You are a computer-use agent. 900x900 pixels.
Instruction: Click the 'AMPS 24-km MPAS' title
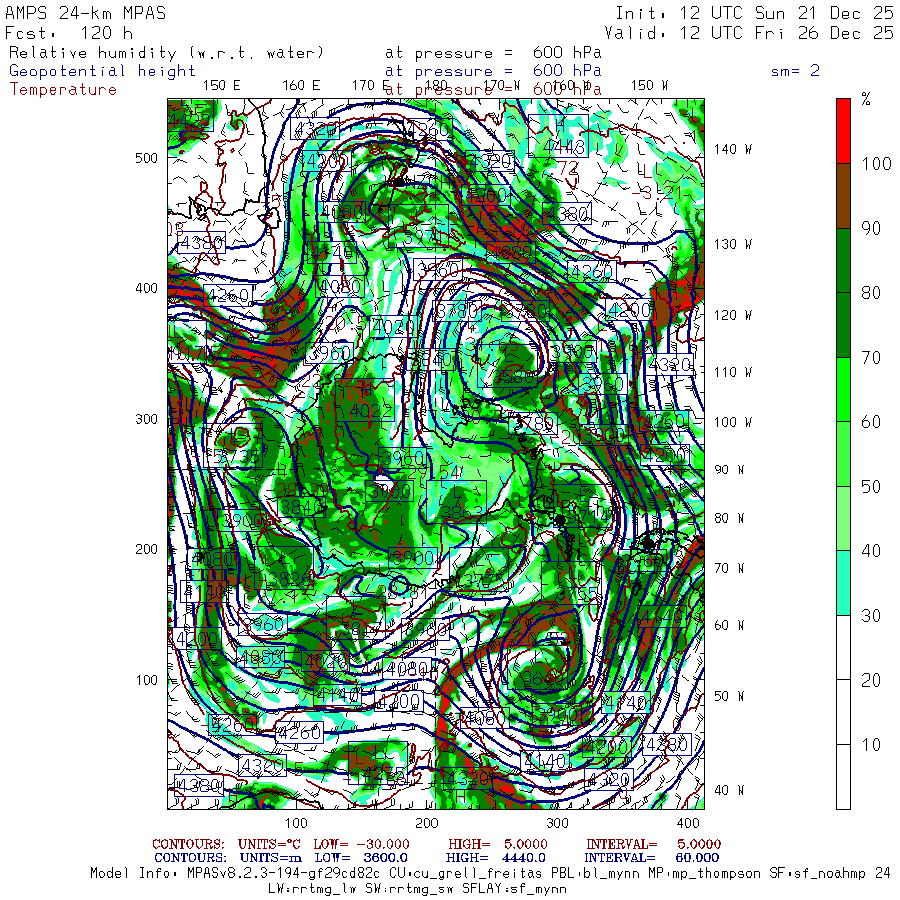click(86, 13)
